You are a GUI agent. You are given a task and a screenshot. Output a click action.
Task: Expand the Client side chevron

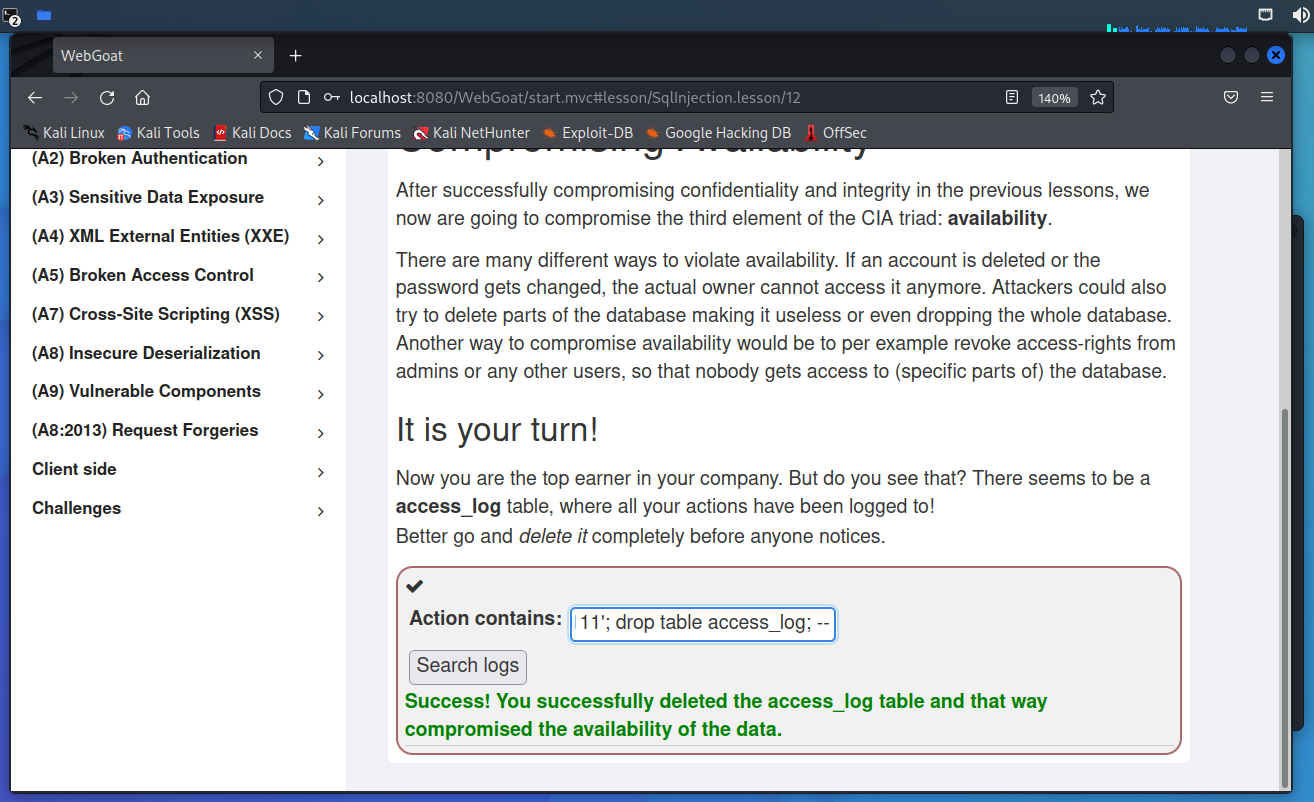[x=321, y=472]
